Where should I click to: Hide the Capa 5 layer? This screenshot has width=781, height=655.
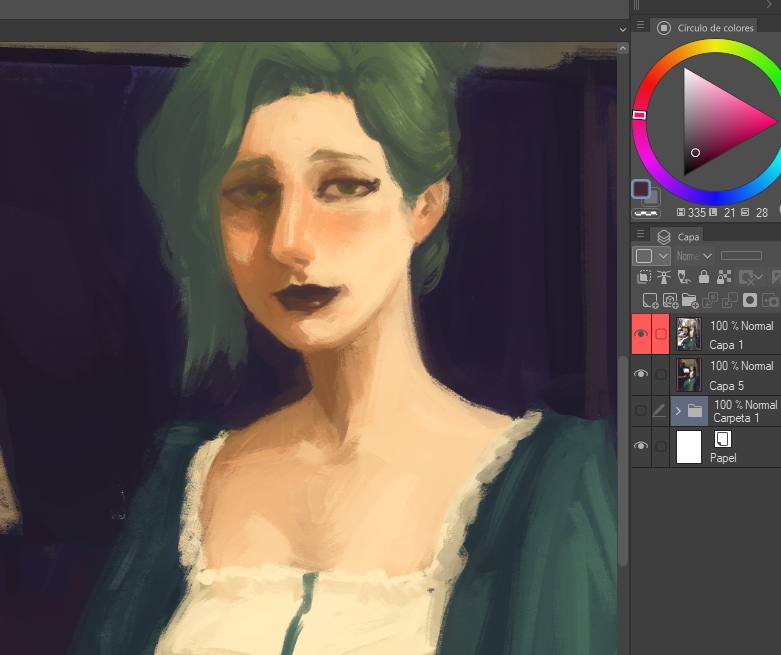641,374
